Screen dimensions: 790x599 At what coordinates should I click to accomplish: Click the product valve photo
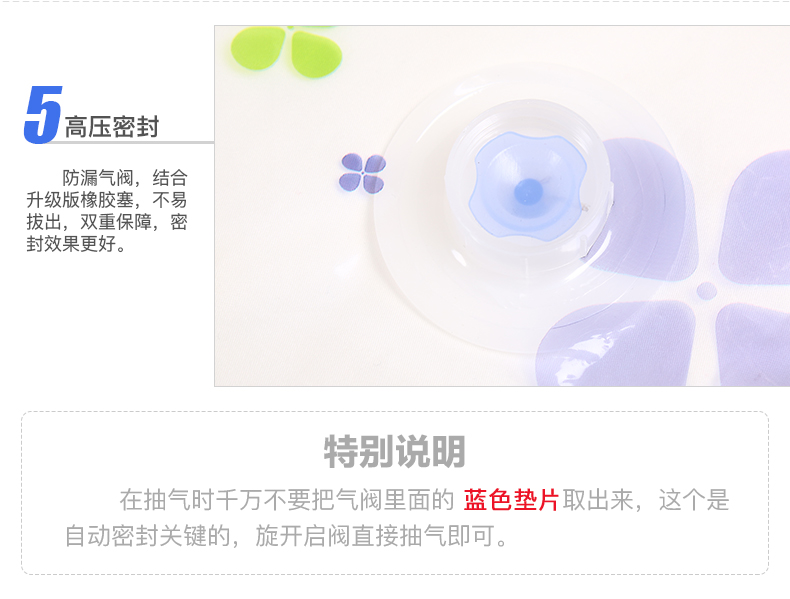502,206
